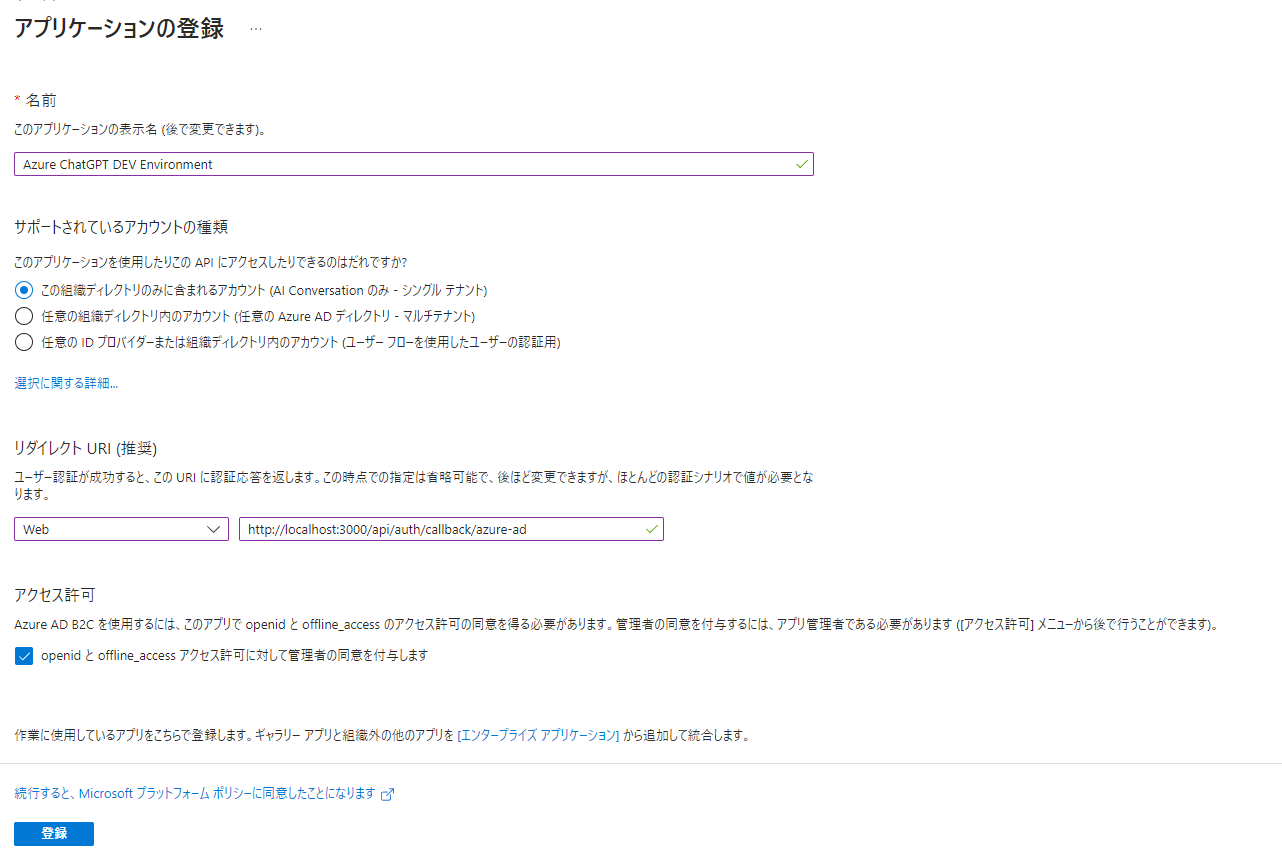Open the Web platform dropdown

(121, 529)
